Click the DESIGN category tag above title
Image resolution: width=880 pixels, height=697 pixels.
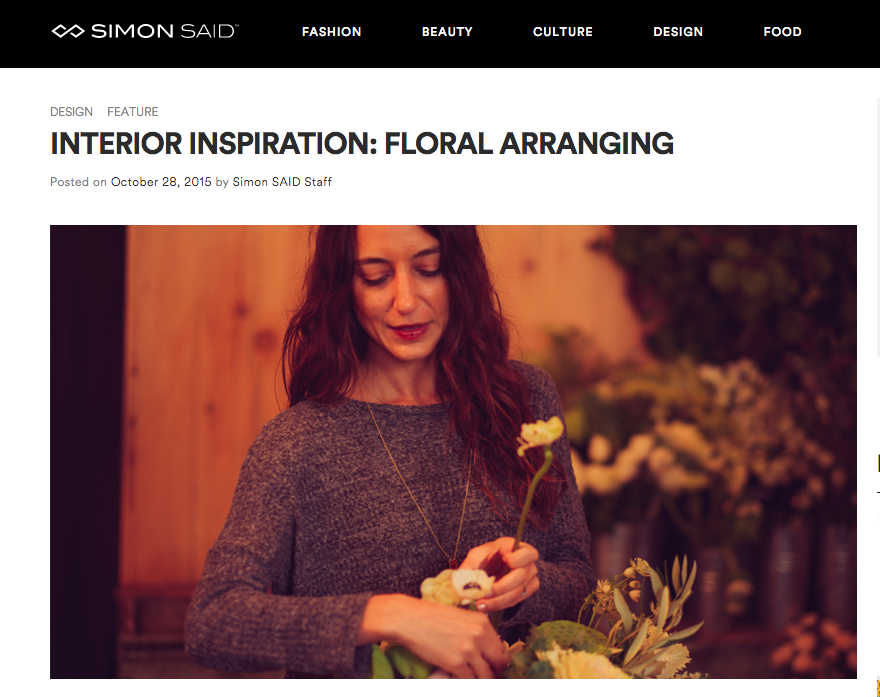[x=71, y=112]
